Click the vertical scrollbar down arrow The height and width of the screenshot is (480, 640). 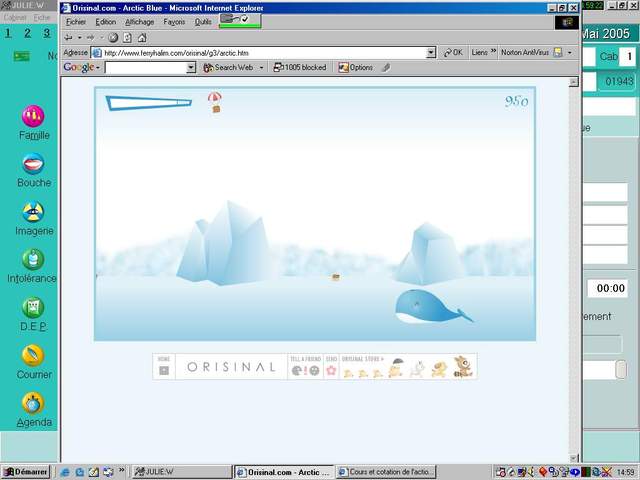click(x=573, y=458)
